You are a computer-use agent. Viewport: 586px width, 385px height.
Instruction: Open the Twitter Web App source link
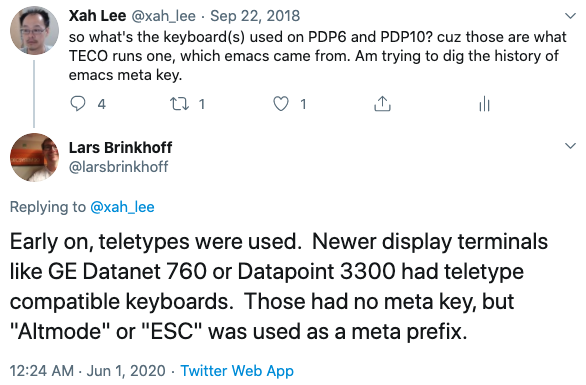[237, 371]
